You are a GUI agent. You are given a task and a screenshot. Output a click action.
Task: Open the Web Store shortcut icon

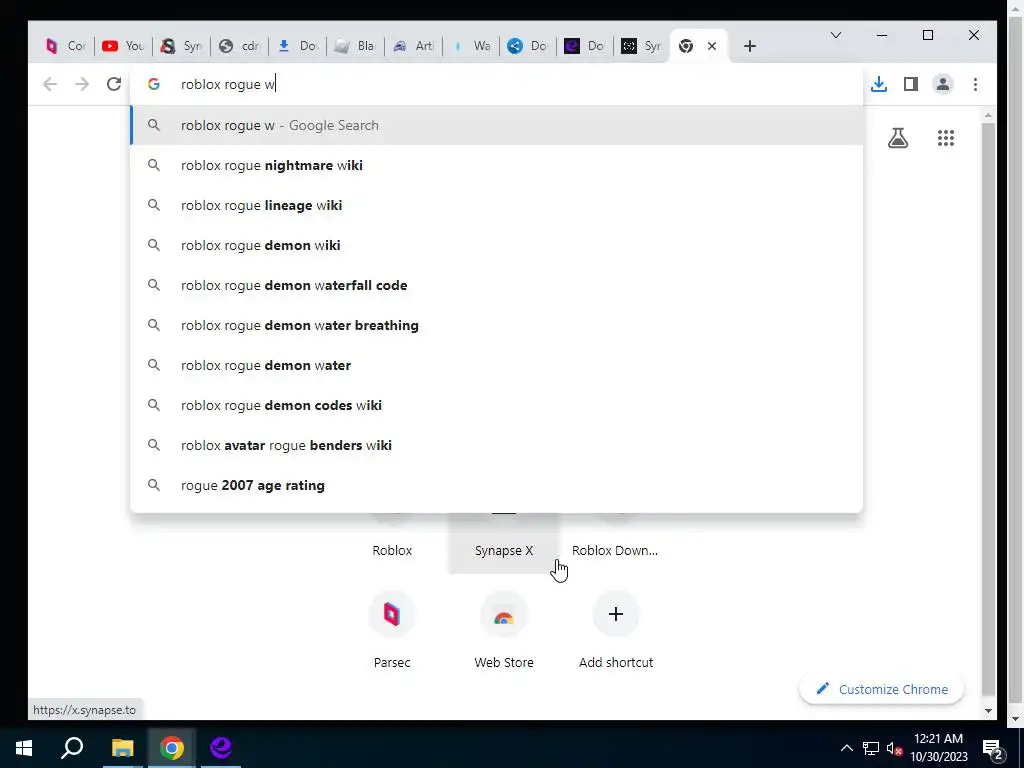(x=504, y=614)
